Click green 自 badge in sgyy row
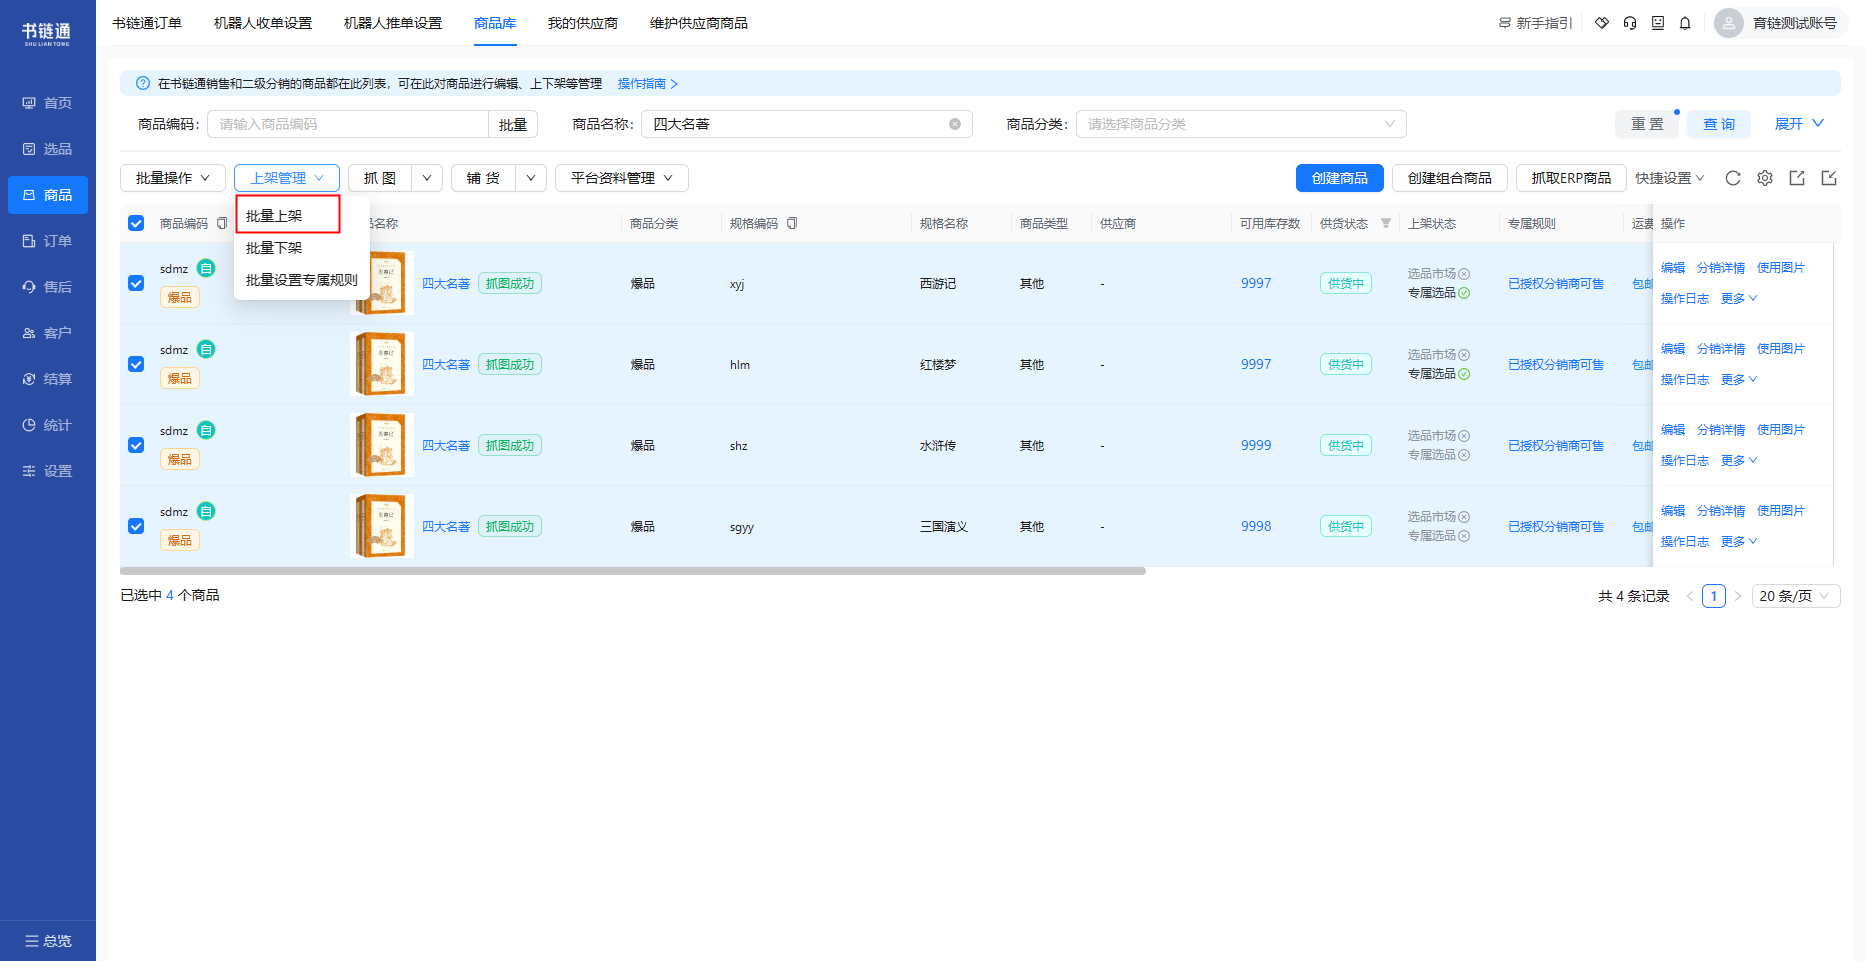1865x961 pixels. pyautogui.click(x=206, y=511)
